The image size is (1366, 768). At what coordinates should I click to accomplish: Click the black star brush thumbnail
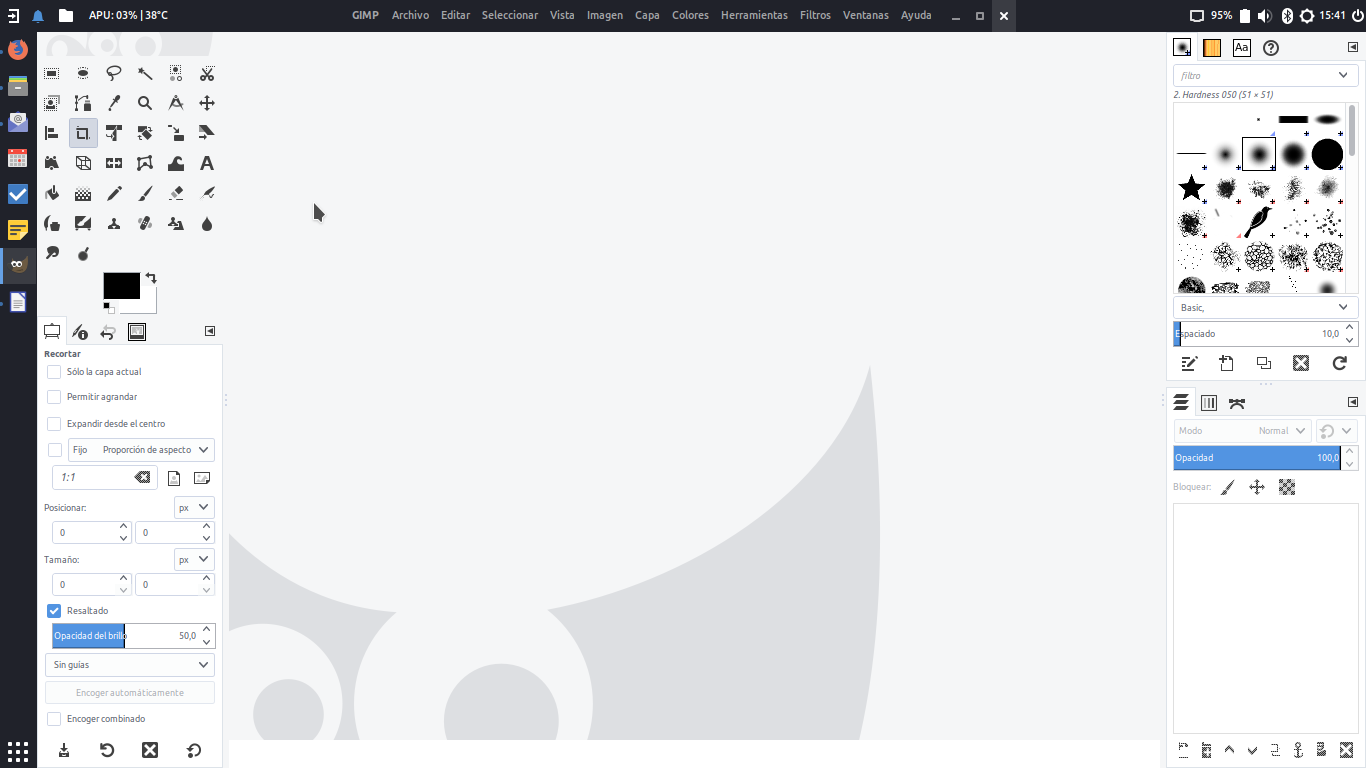coord(1191,188)
